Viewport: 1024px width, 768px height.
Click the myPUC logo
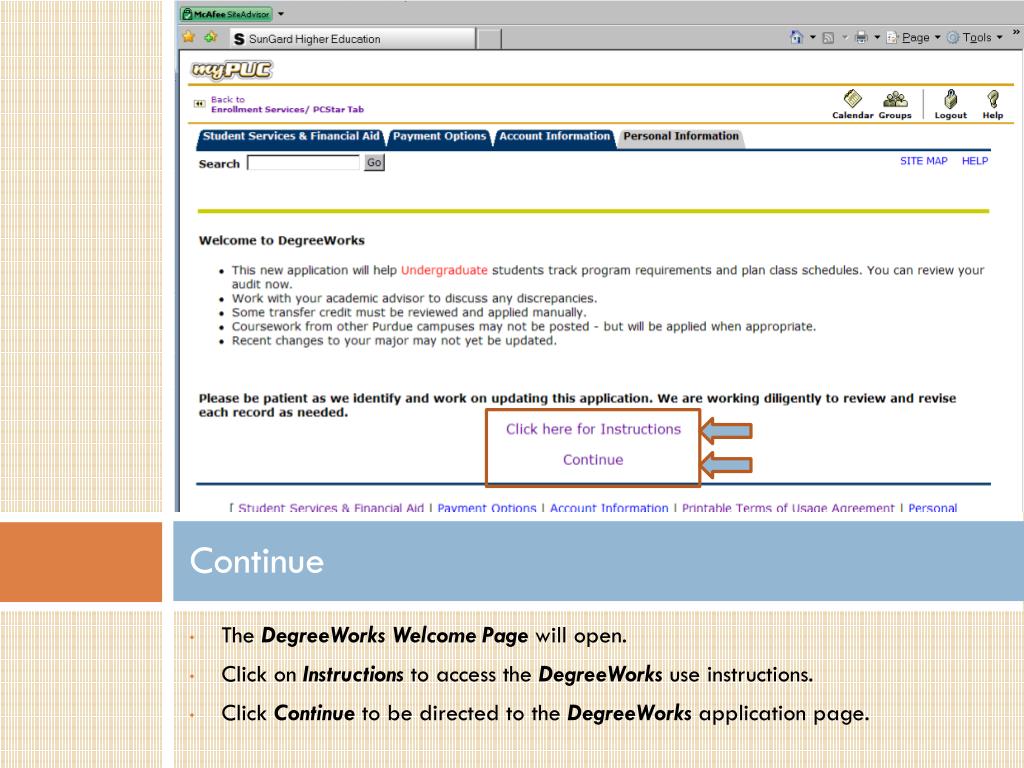pos(231,69)
